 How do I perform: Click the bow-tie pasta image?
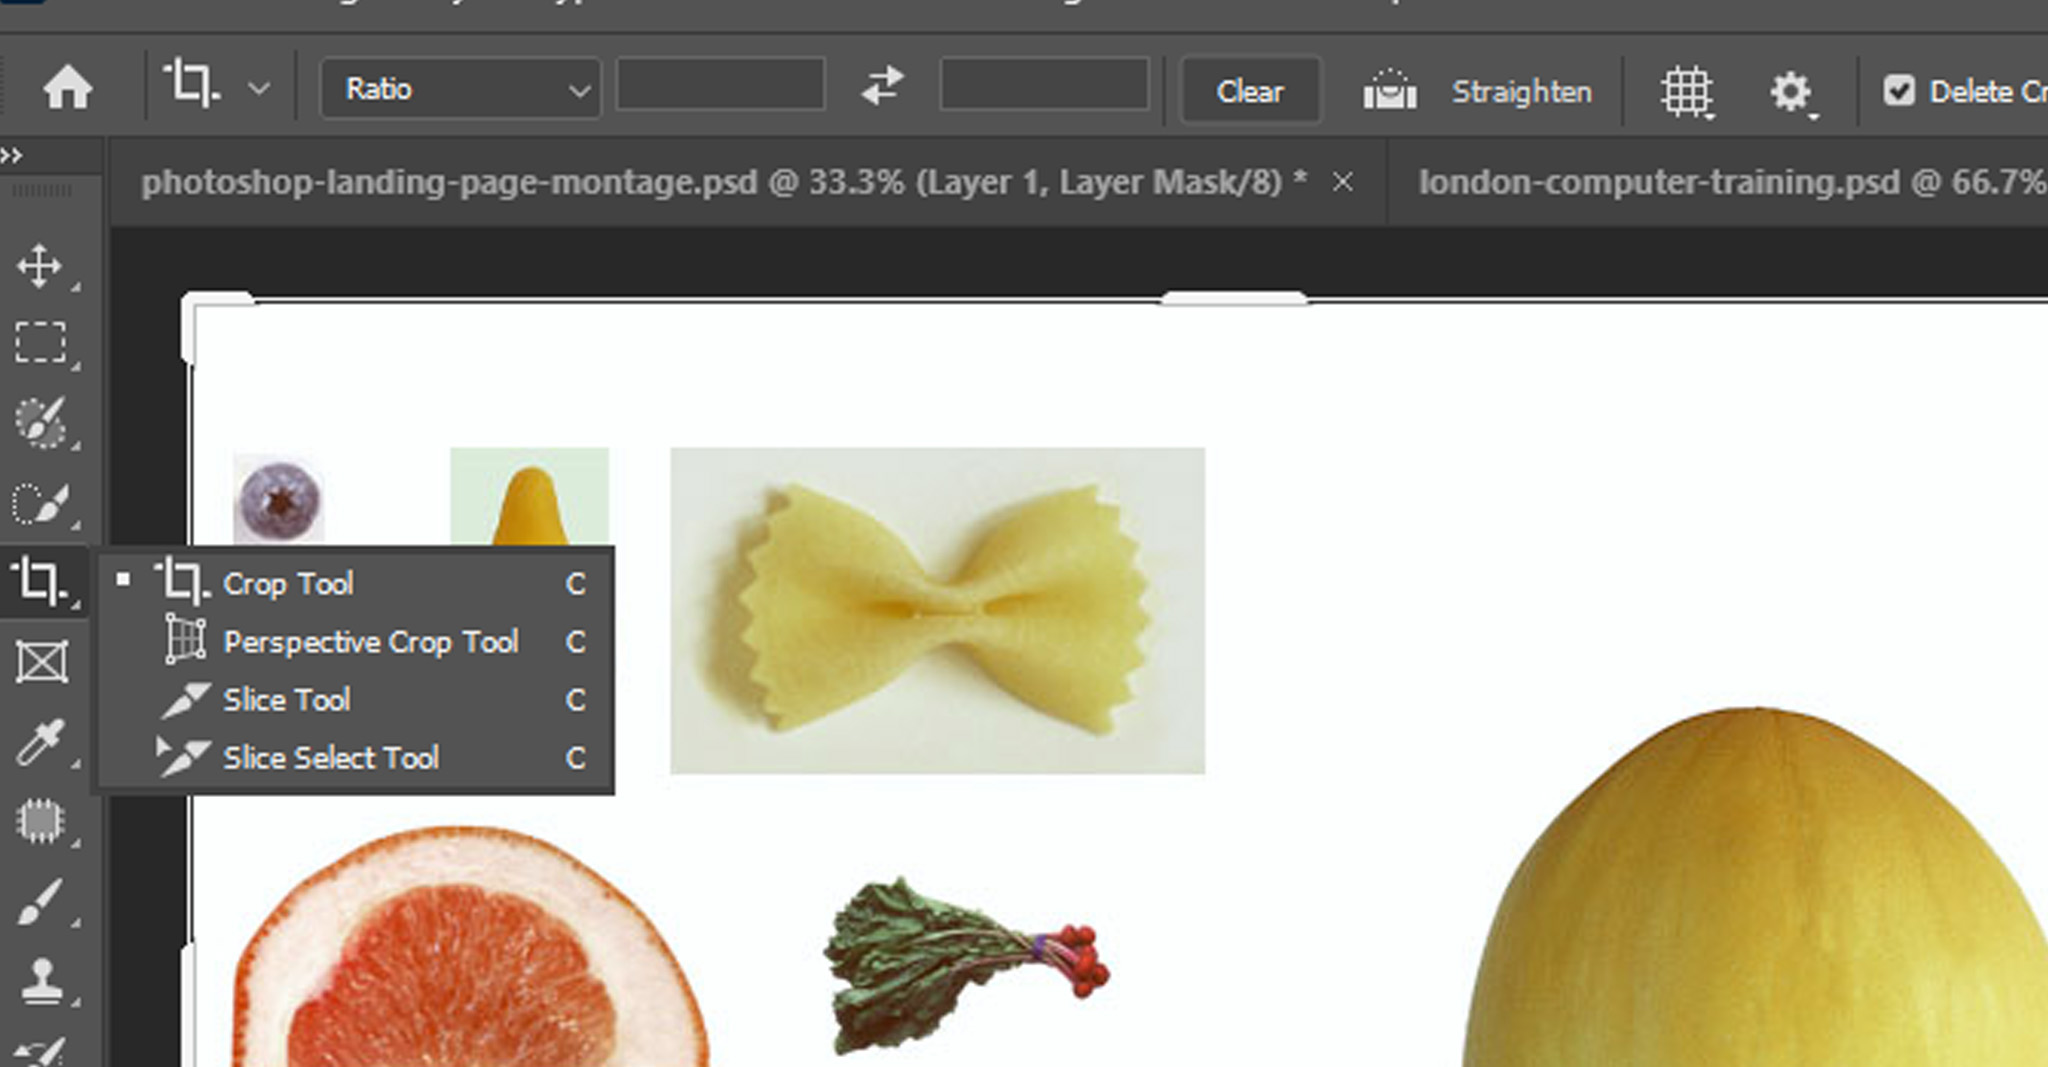(x=937, y=610)
